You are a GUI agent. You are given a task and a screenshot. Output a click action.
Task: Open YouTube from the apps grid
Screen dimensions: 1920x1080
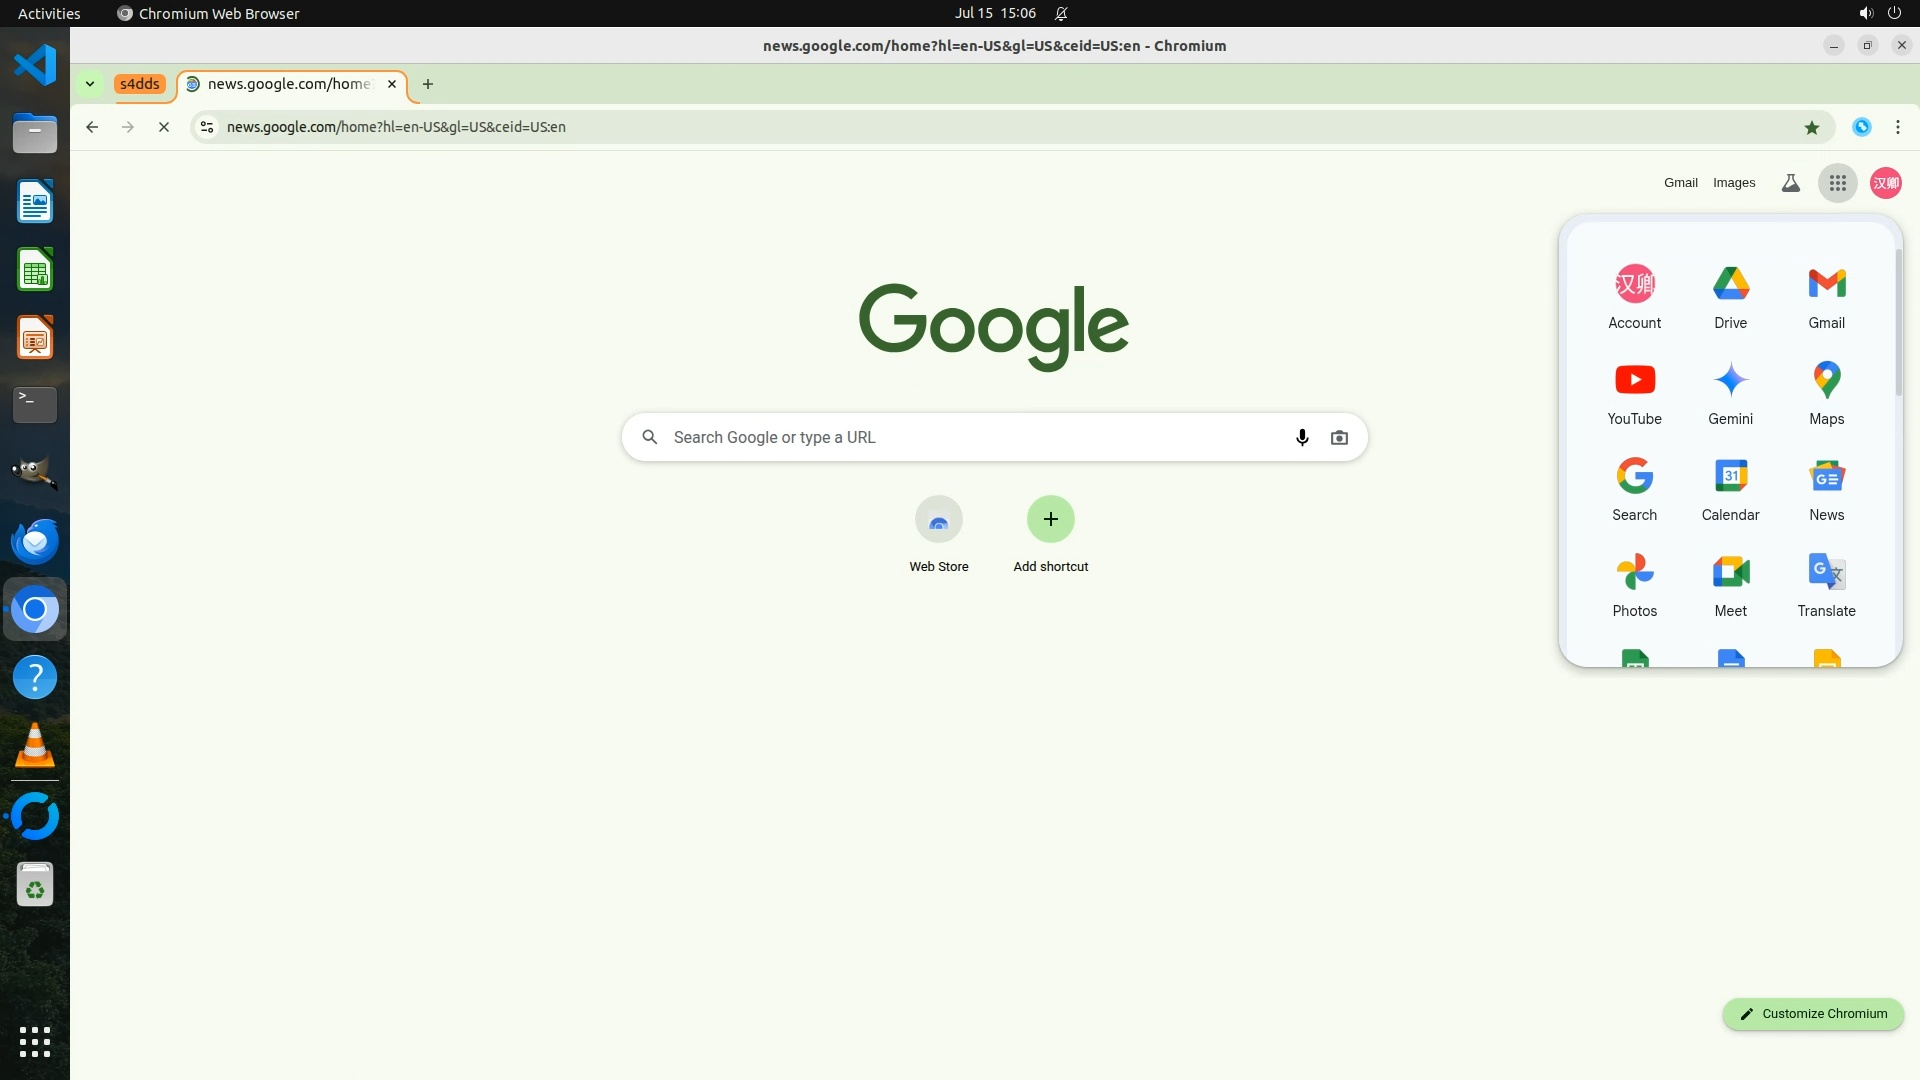[x=1634, y=392]
